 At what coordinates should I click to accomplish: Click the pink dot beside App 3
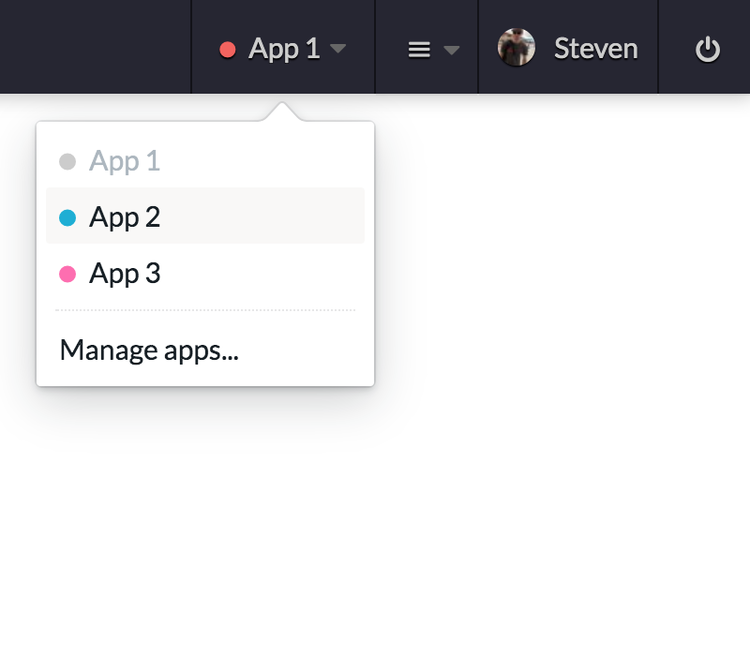pos(67,274)
